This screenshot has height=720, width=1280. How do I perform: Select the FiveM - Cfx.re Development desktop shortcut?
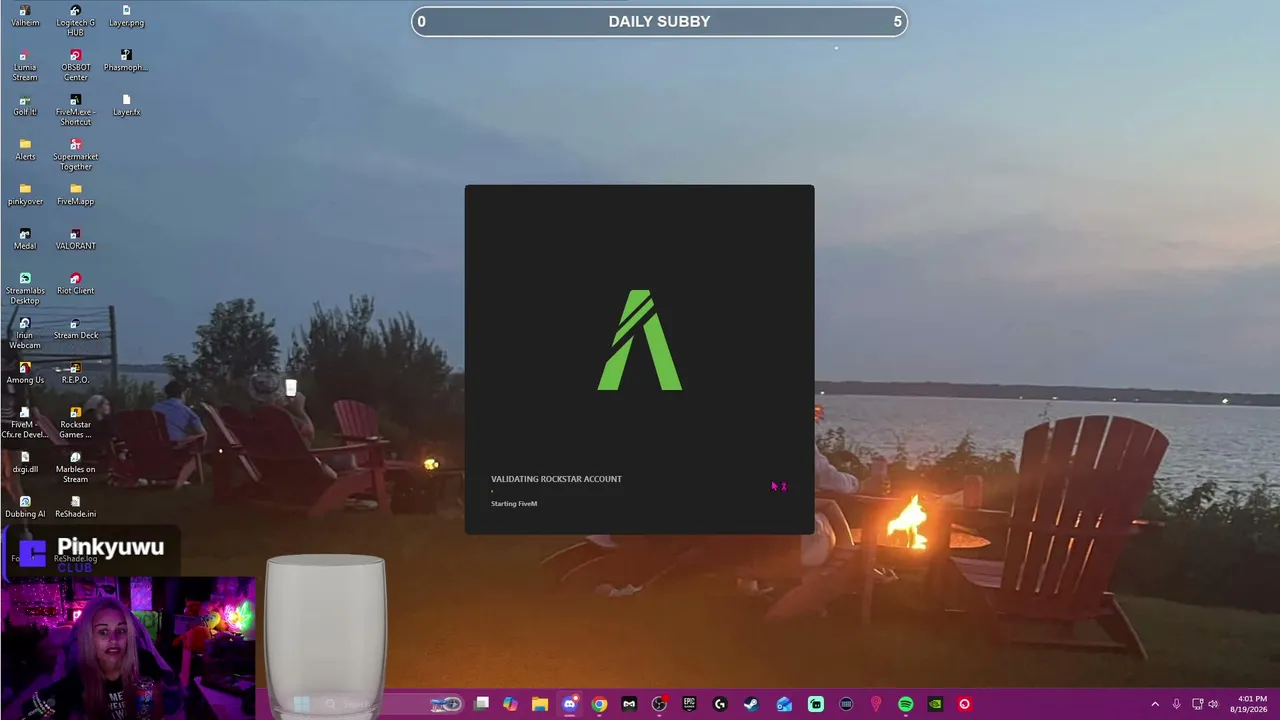pyautogui.click(x=25, y=422)
